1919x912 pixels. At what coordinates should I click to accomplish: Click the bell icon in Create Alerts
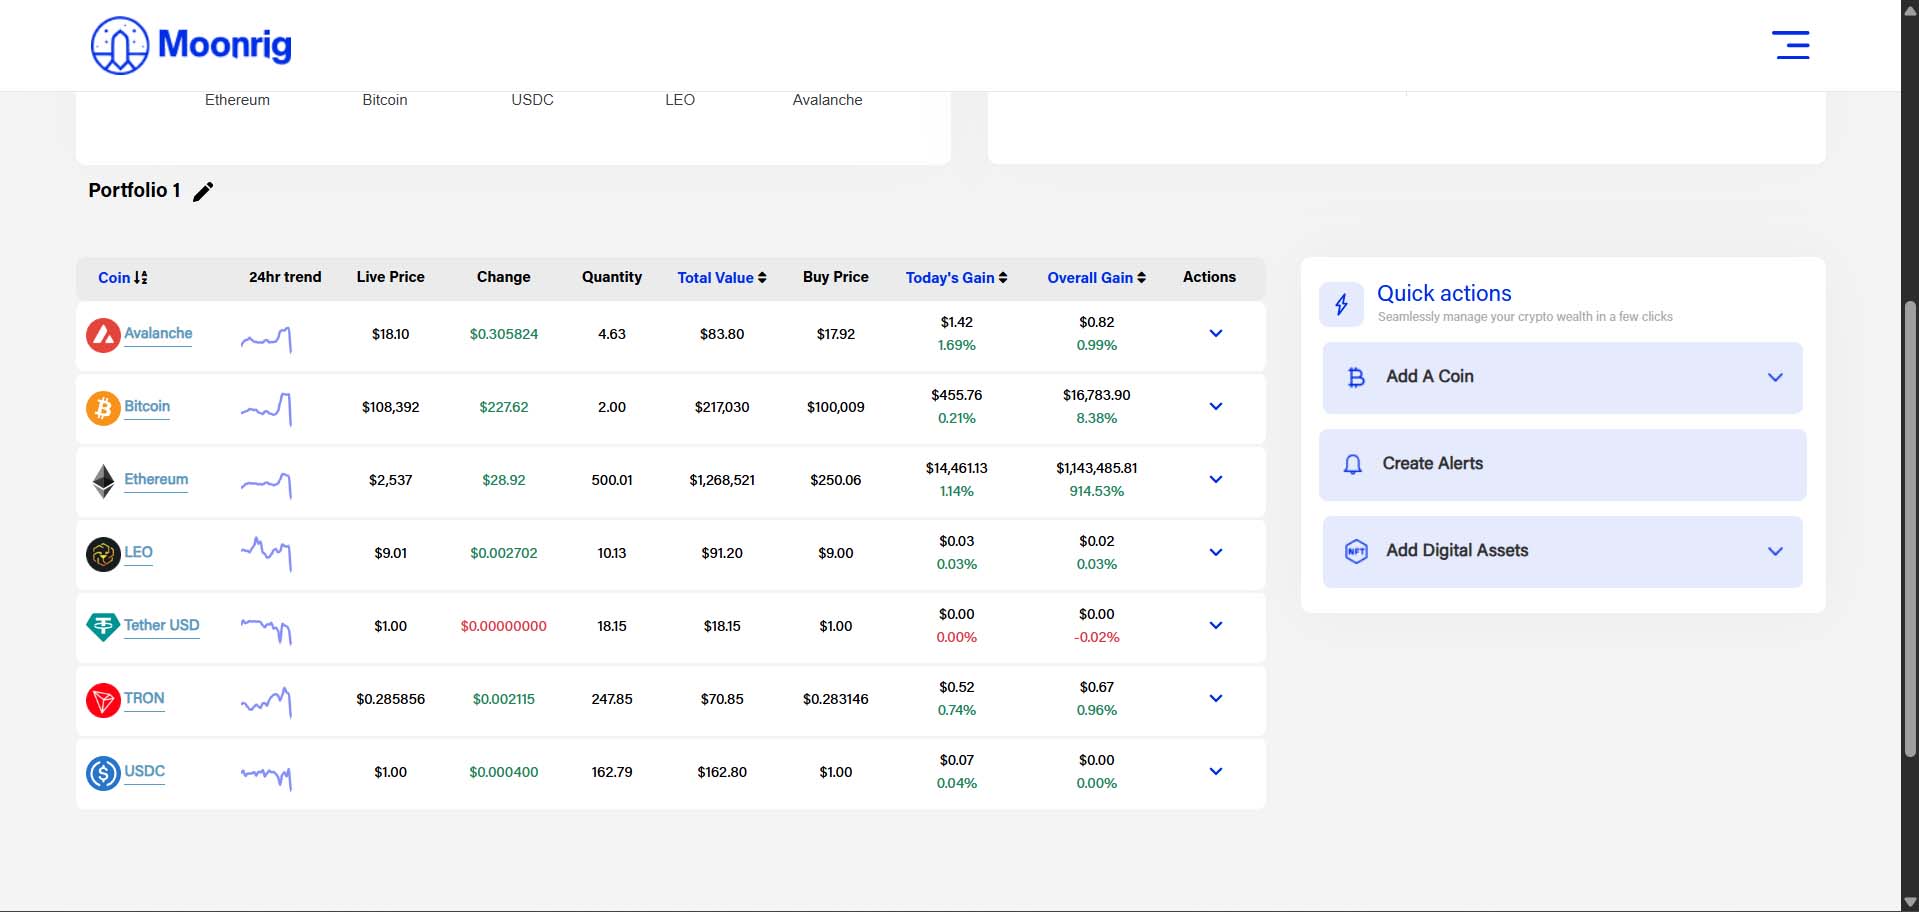[x=1353, y=464]
